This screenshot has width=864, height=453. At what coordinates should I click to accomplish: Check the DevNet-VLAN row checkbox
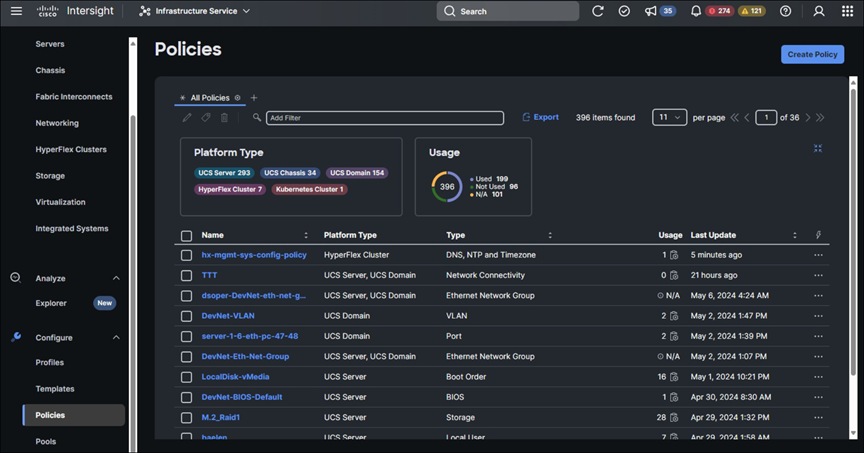(x=186, y=316)
